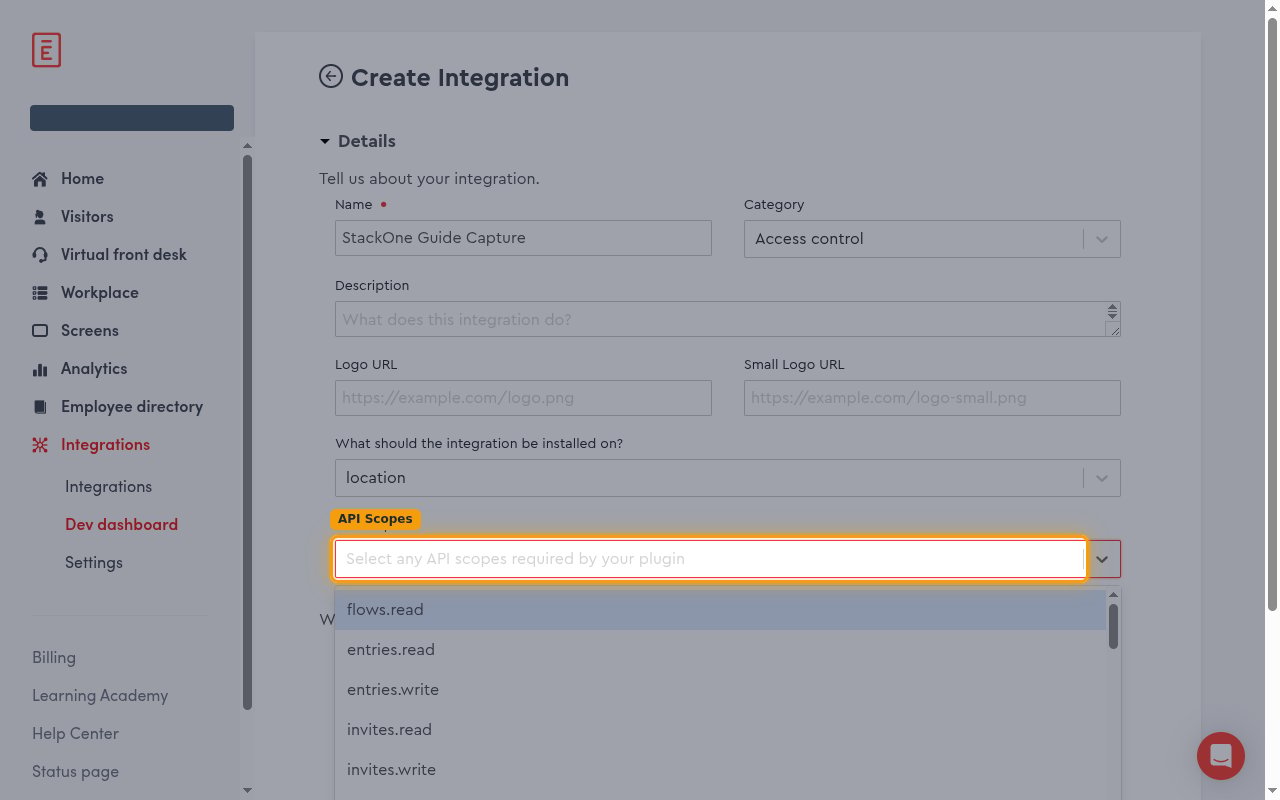Open Employee directory
The image size is (1280, 800).
(132, 407)
